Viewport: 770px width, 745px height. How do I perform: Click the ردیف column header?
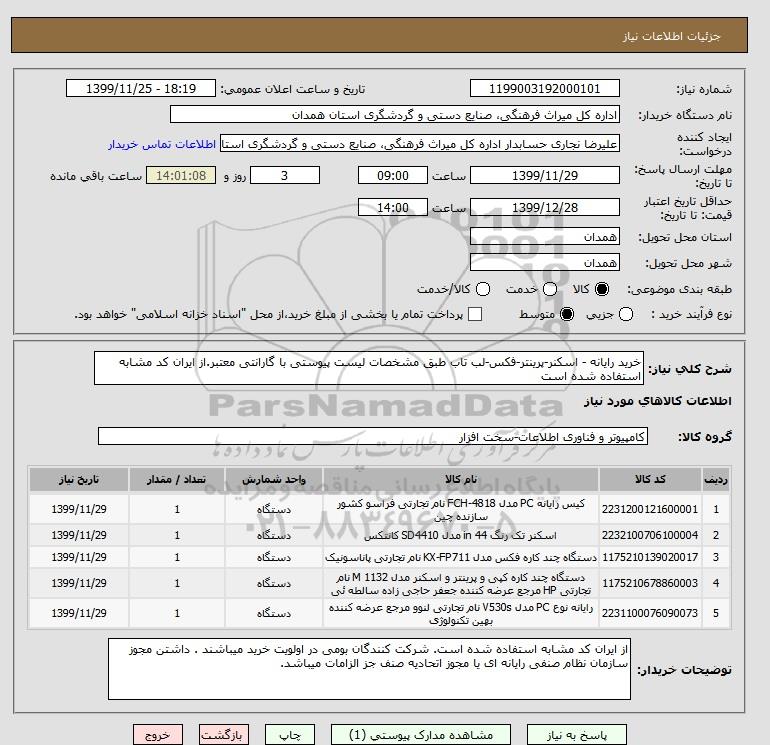(715, 479)
